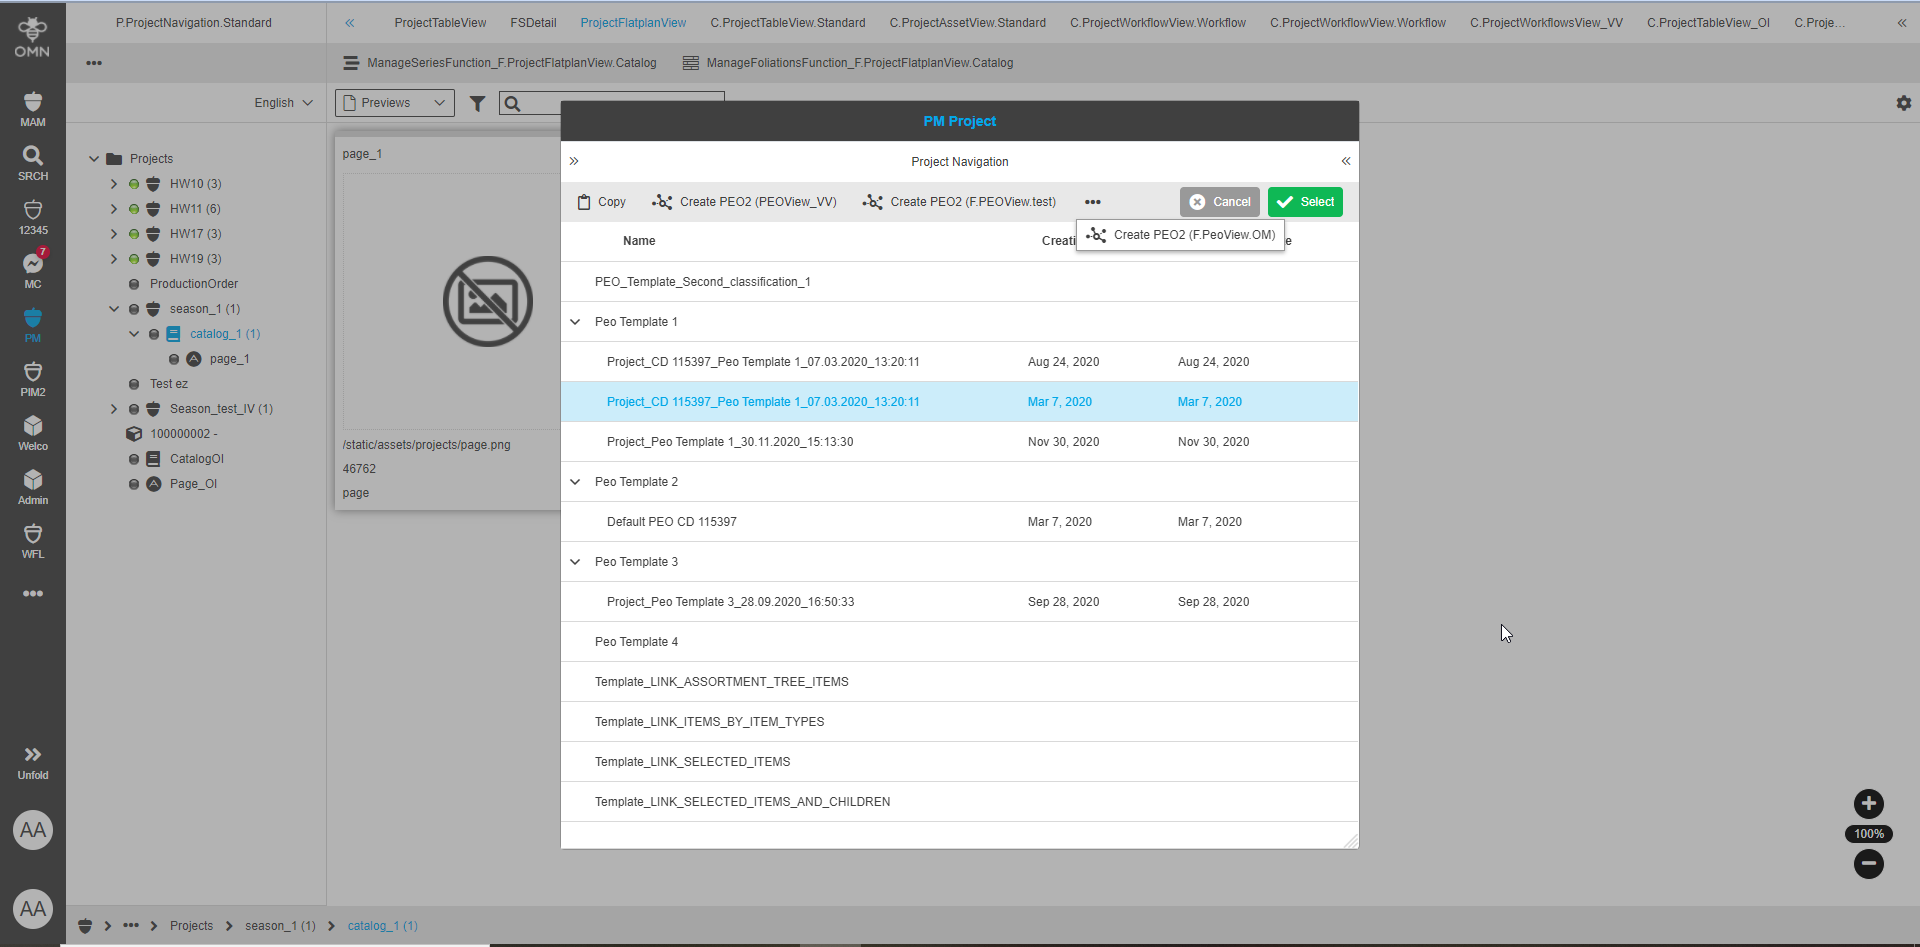This screenshot has height=947, width=1920.
Task: Collapse the Peo Template 1 section
Action: click(575, 321)
